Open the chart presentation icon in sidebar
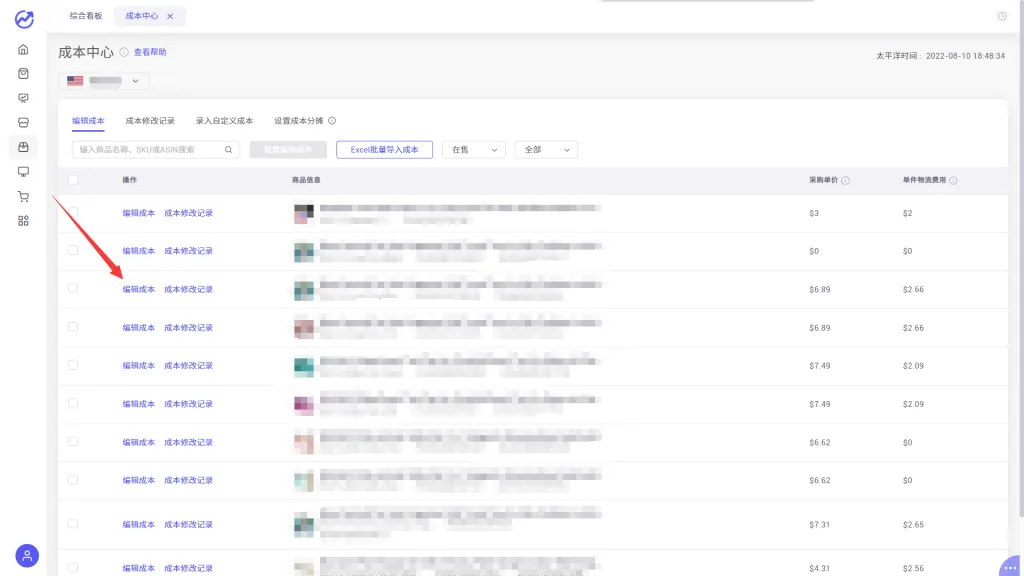 pos(24,98)
